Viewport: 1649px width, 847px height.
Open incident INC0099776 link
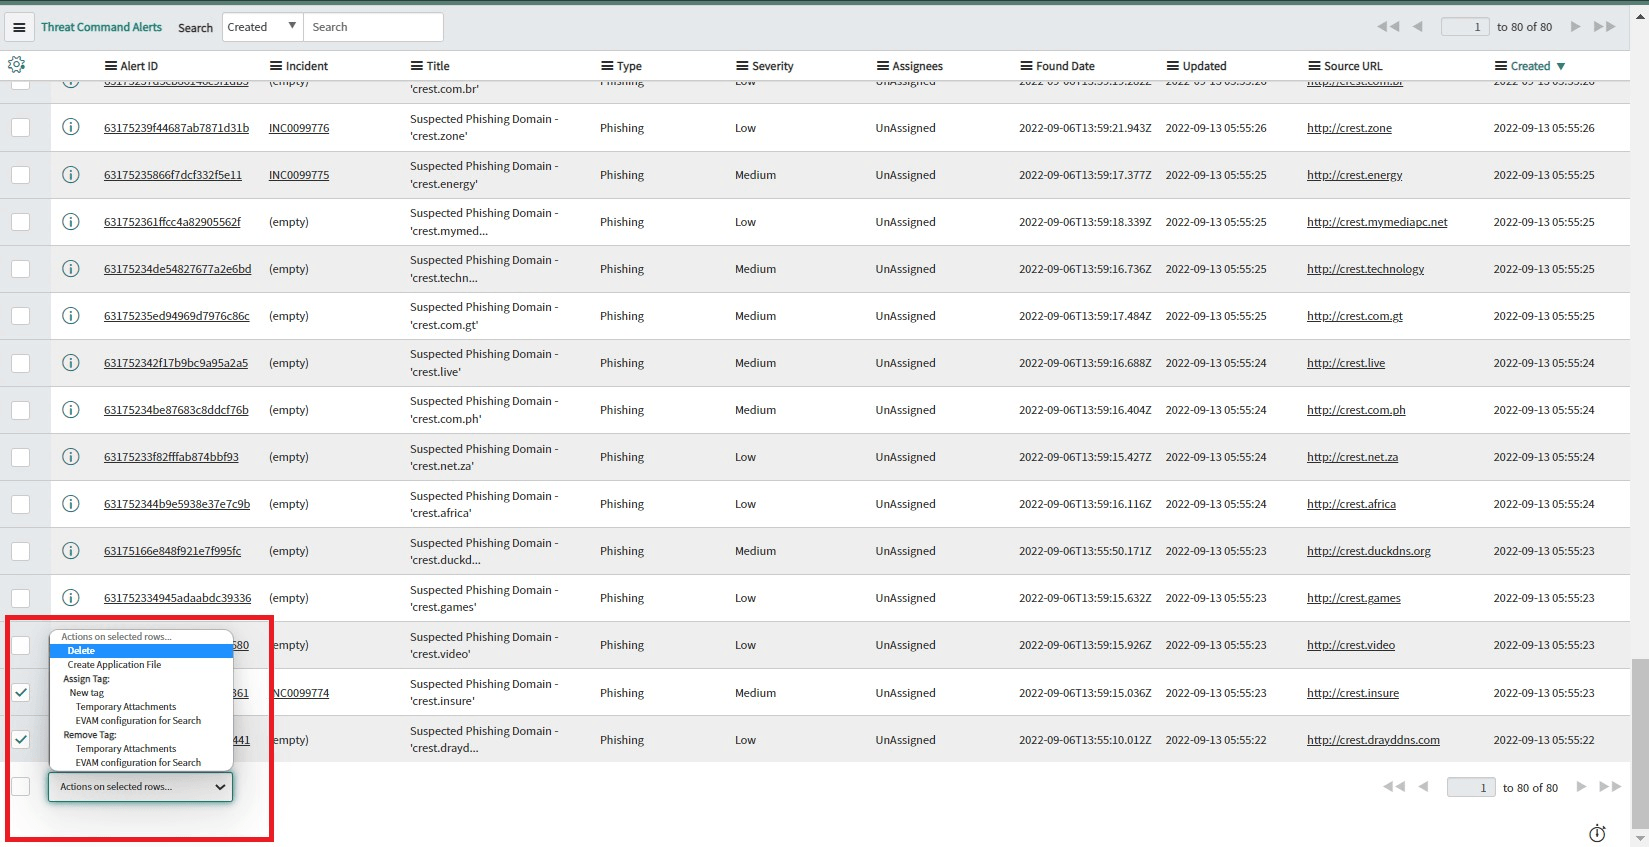(299, 128)
